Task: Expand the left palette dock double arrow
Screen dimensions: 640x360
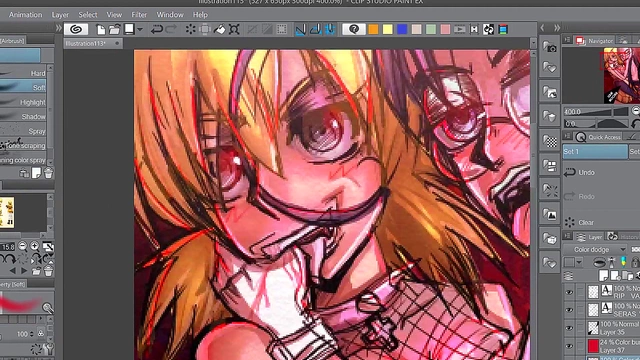Action: click(x=58, y=28)
